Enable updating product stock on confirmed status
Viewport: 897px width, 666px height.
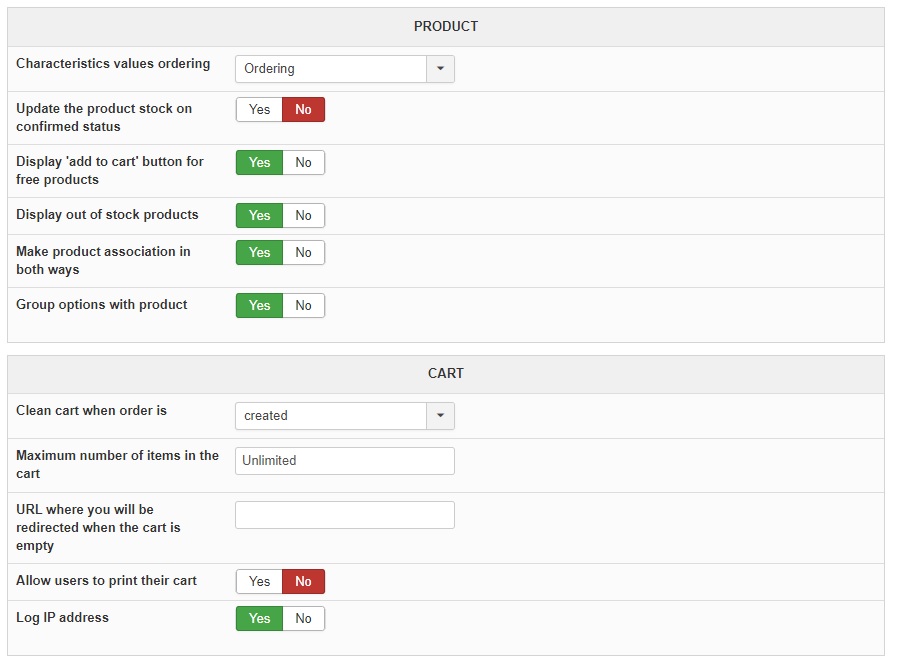click(x=259, y=110)
